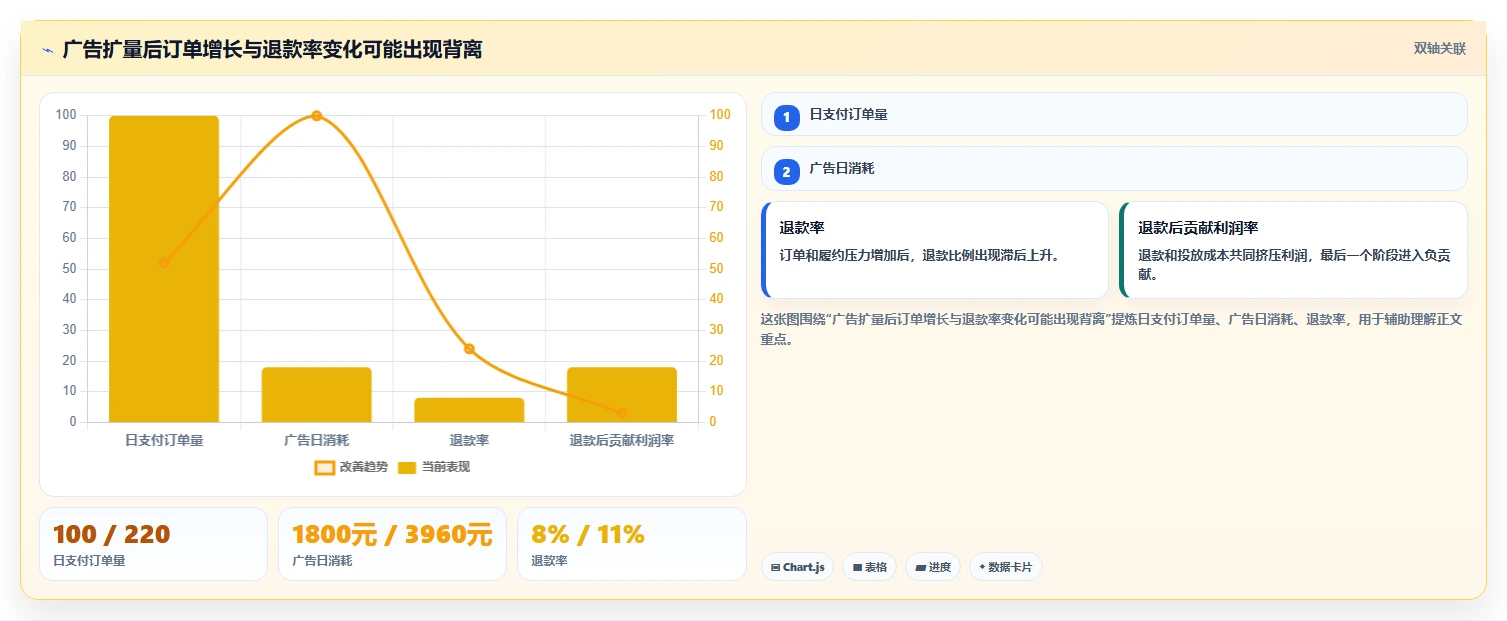Click the x-axis label 退款率
This screenshot has width=1507, height=621.
(x=469, y=440)
